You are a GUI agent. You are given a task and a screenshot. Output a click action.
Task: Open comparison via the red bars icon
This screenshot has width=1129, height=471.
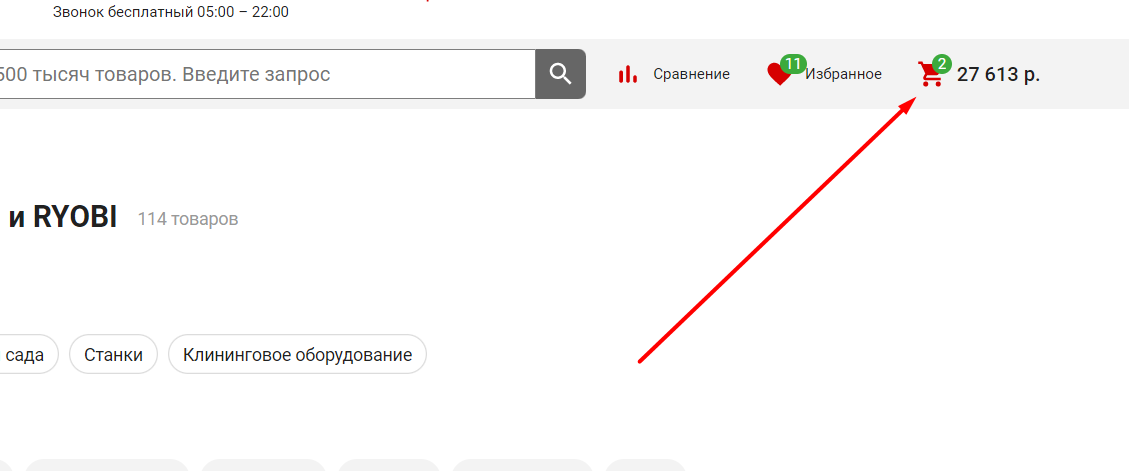click(628, 73)
